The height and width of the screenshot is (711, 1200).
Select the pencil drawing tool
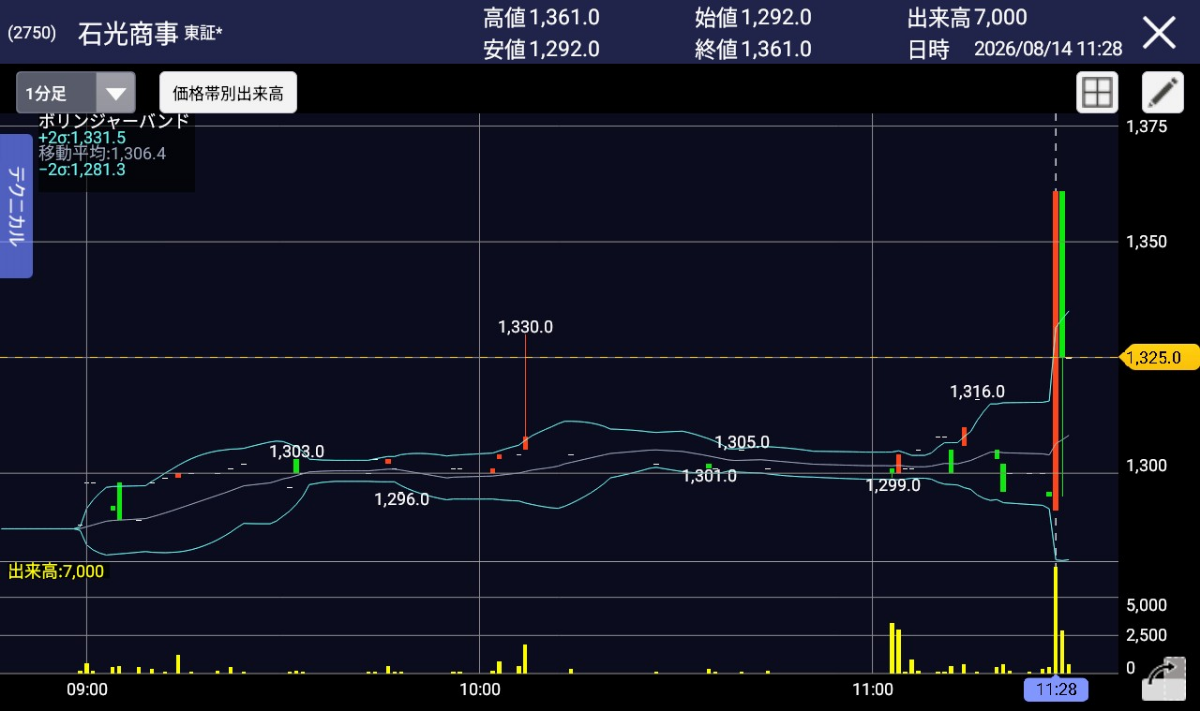coord(1162,93)
